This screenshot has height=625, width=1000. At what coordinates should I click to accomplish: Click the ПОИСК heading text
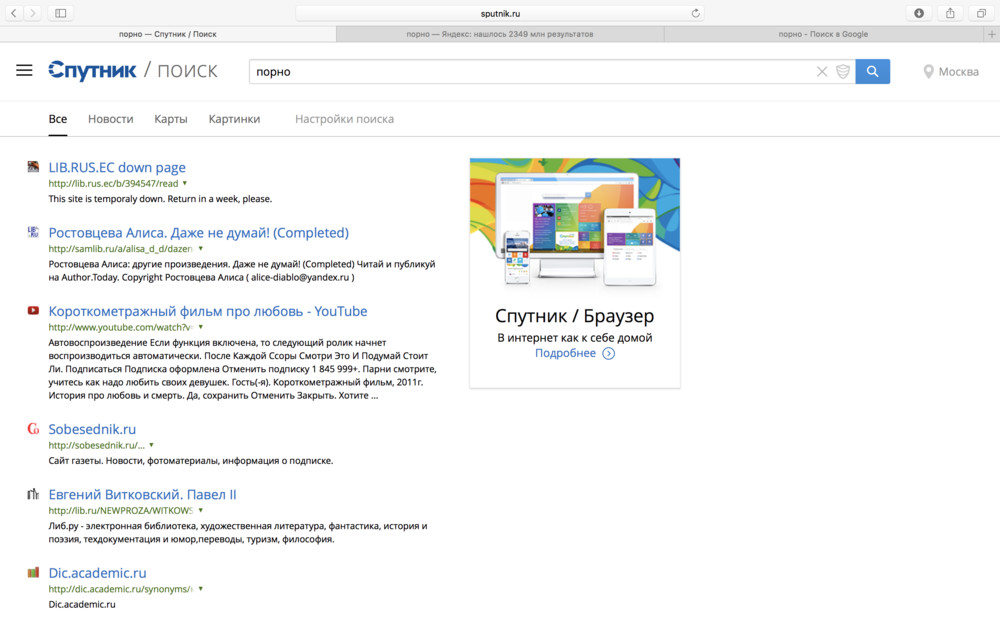tap(188, 71)
